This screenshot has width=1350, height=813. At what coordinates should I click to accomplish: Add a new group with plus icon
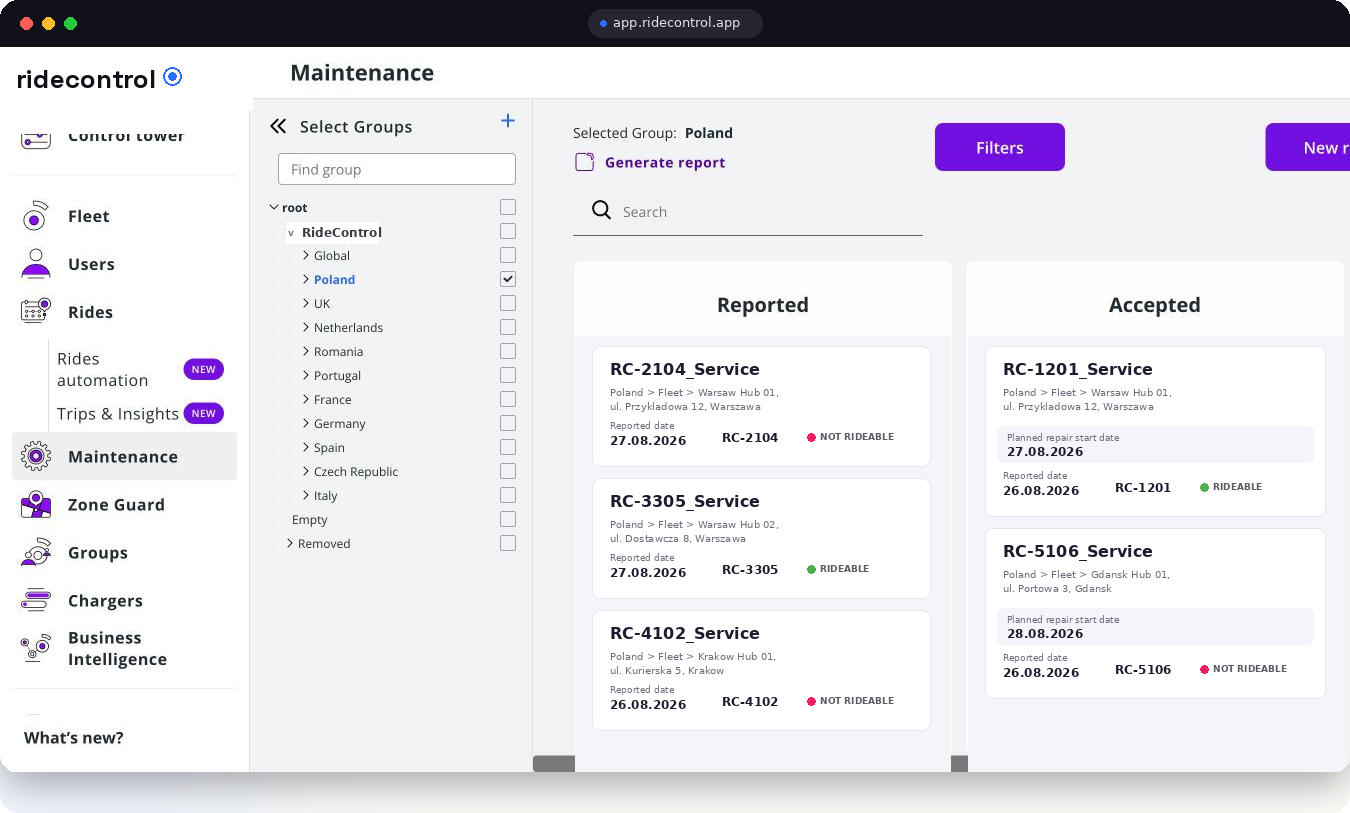(508, 121)
